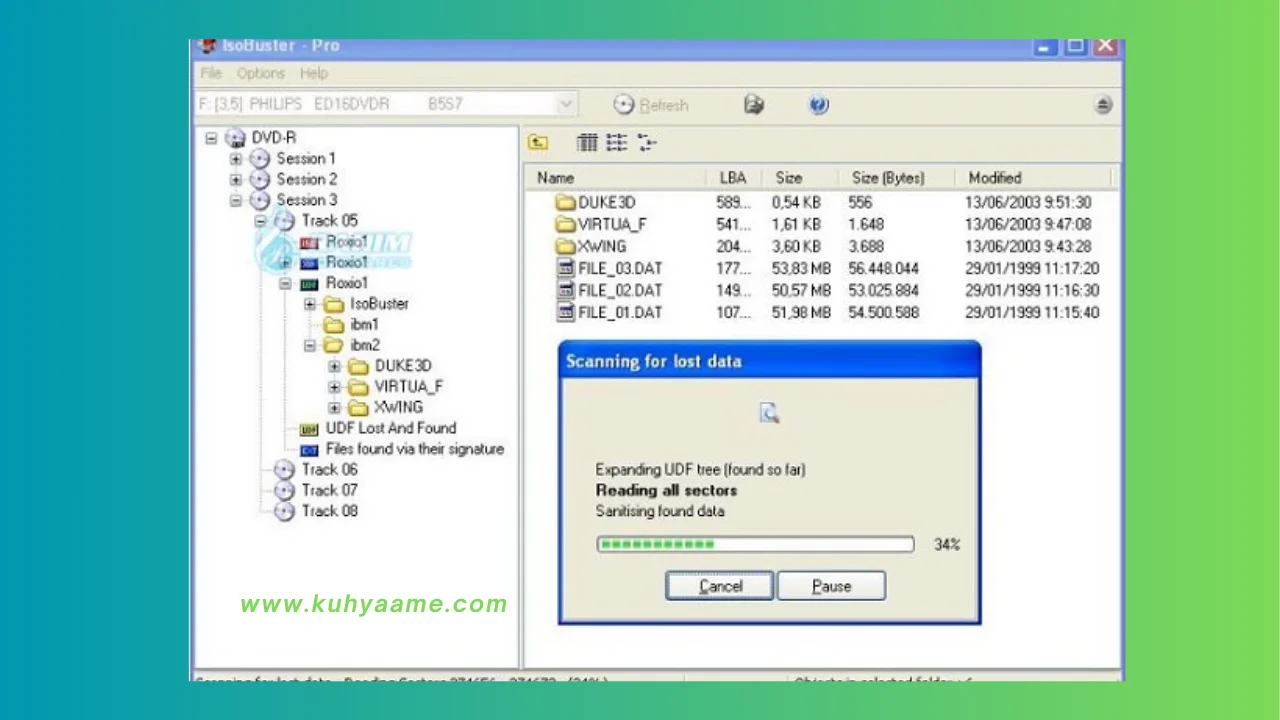Click the 51,98 MB size cell
1280x720 pixels.
tap(801, 313)
